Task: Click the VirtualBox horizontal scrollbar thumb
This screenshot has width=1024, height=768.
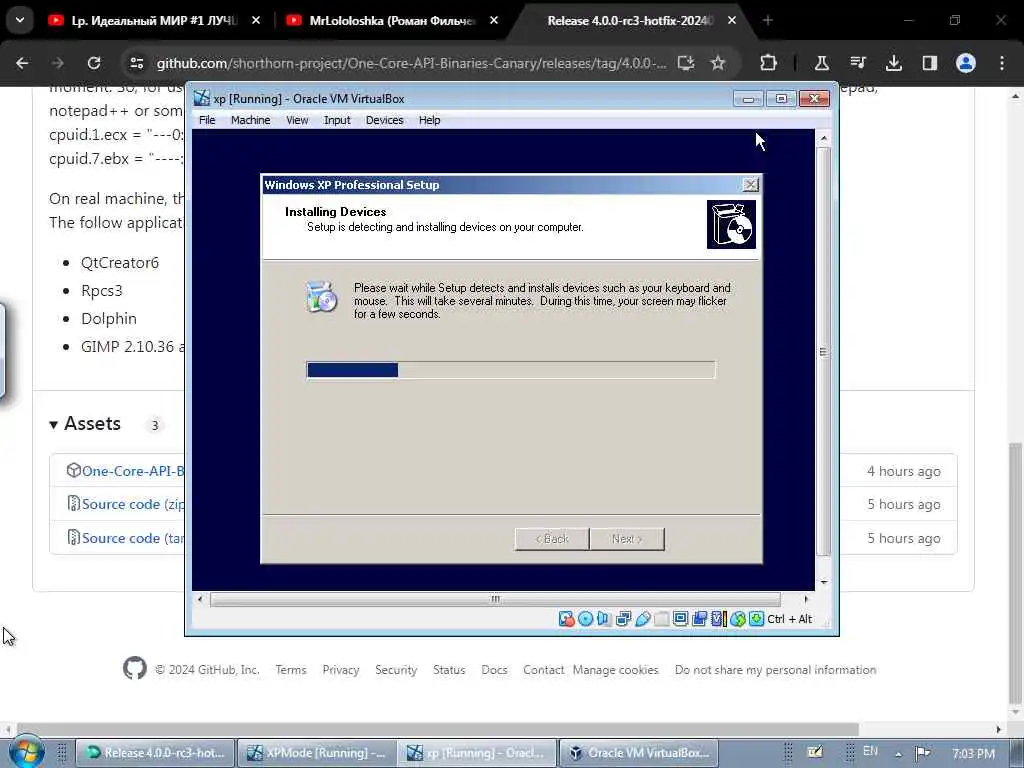Action: 496,599
